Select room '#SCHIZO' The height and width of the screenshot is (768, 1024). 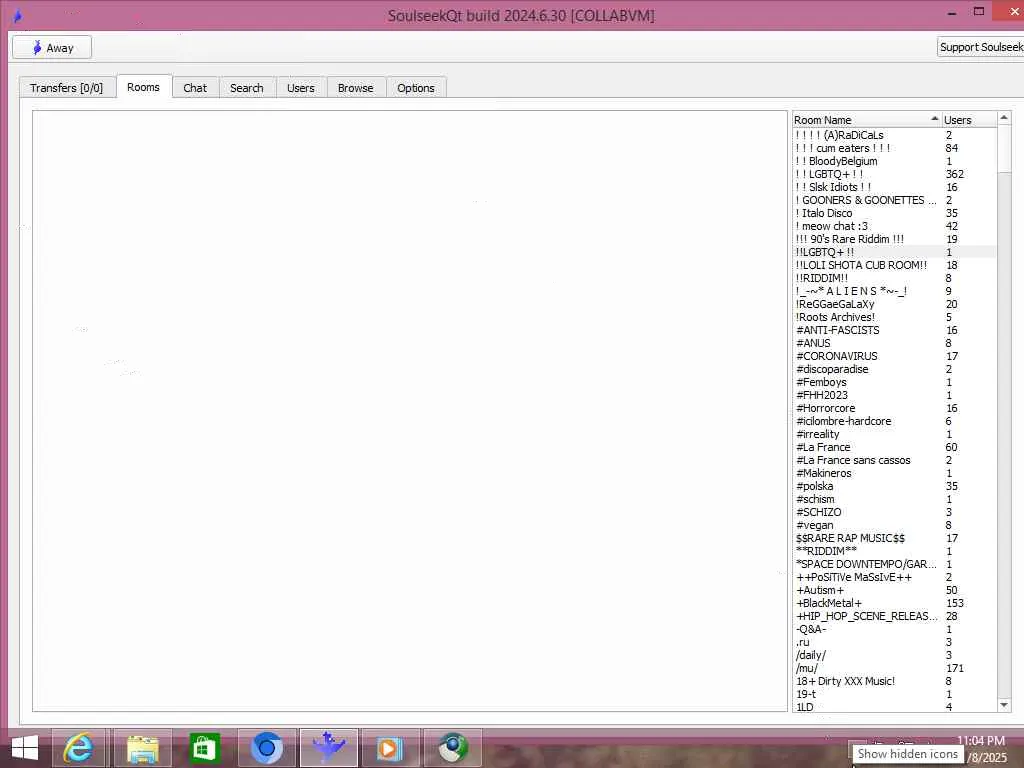point(894,513)
